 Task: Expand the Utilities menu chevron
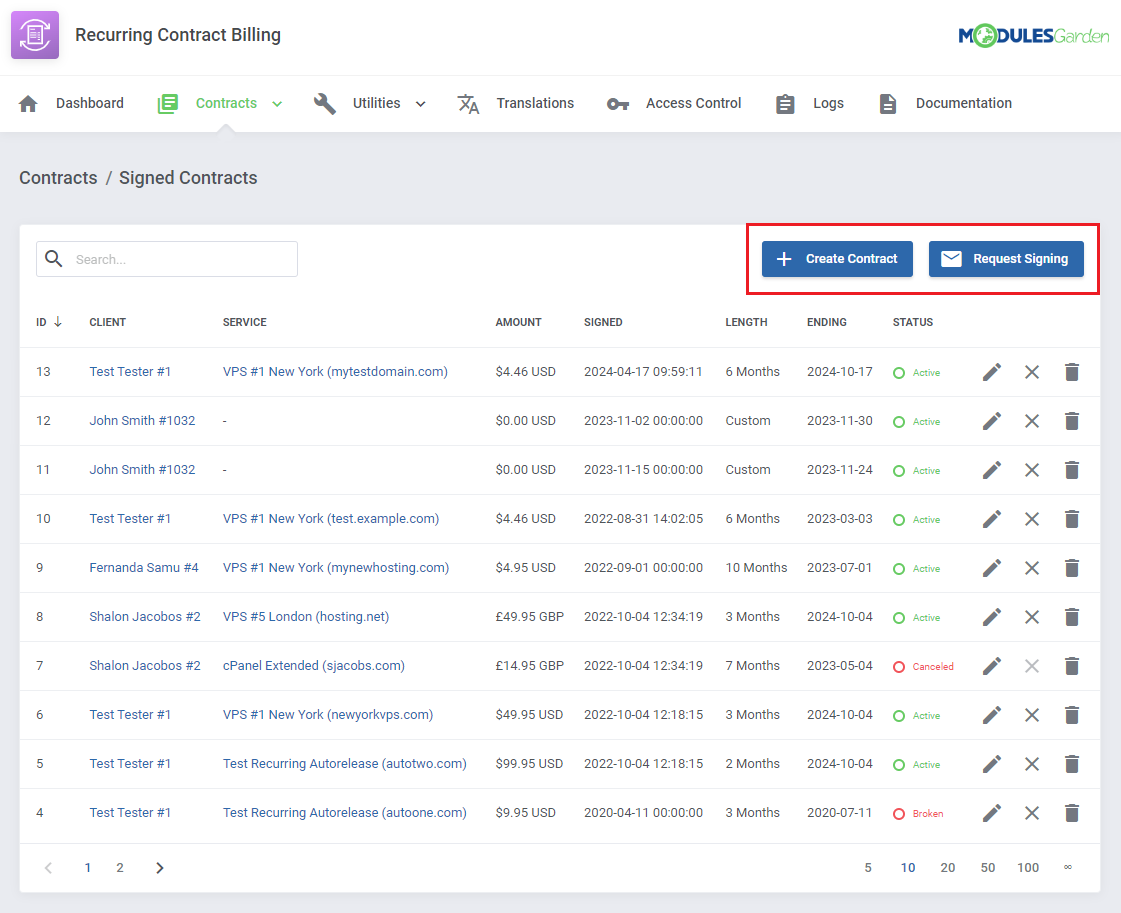pyautogui.click(x=420, y=104)
